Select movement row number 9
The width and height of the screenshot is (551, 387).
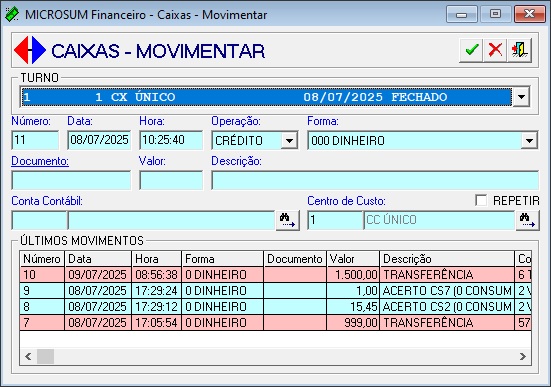[276, 291]
